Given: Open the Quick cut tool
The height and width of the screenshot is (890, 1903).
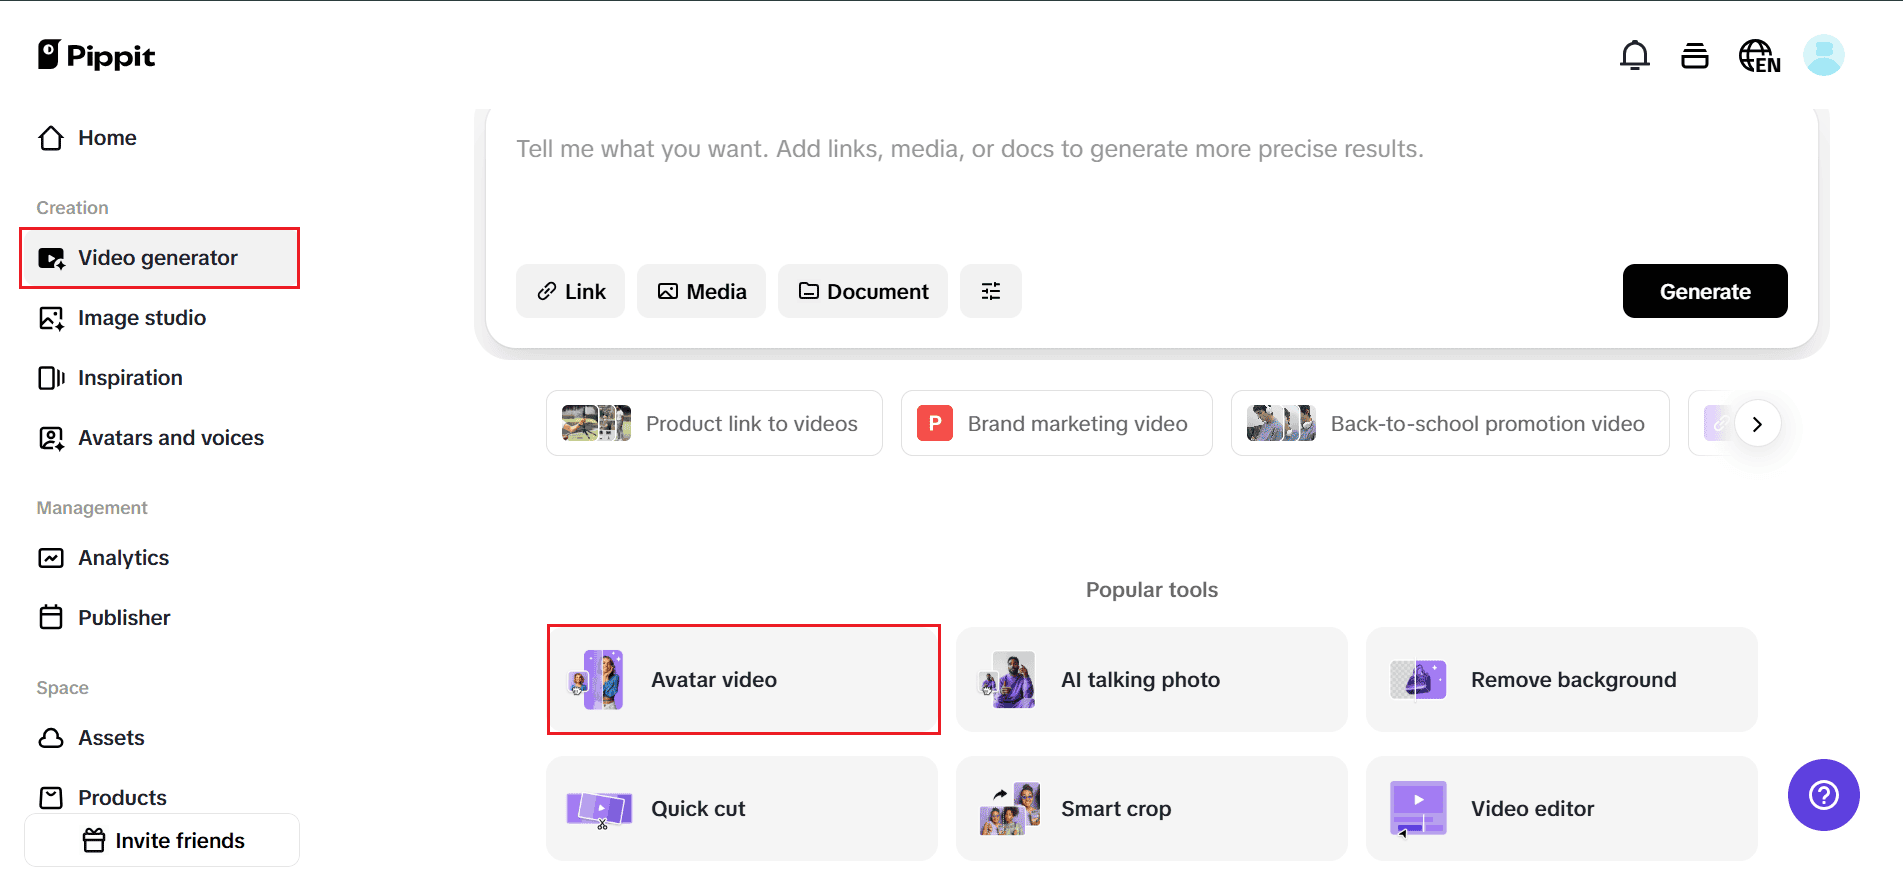Looking at the screenshot, I should click(x=742, y=808).
